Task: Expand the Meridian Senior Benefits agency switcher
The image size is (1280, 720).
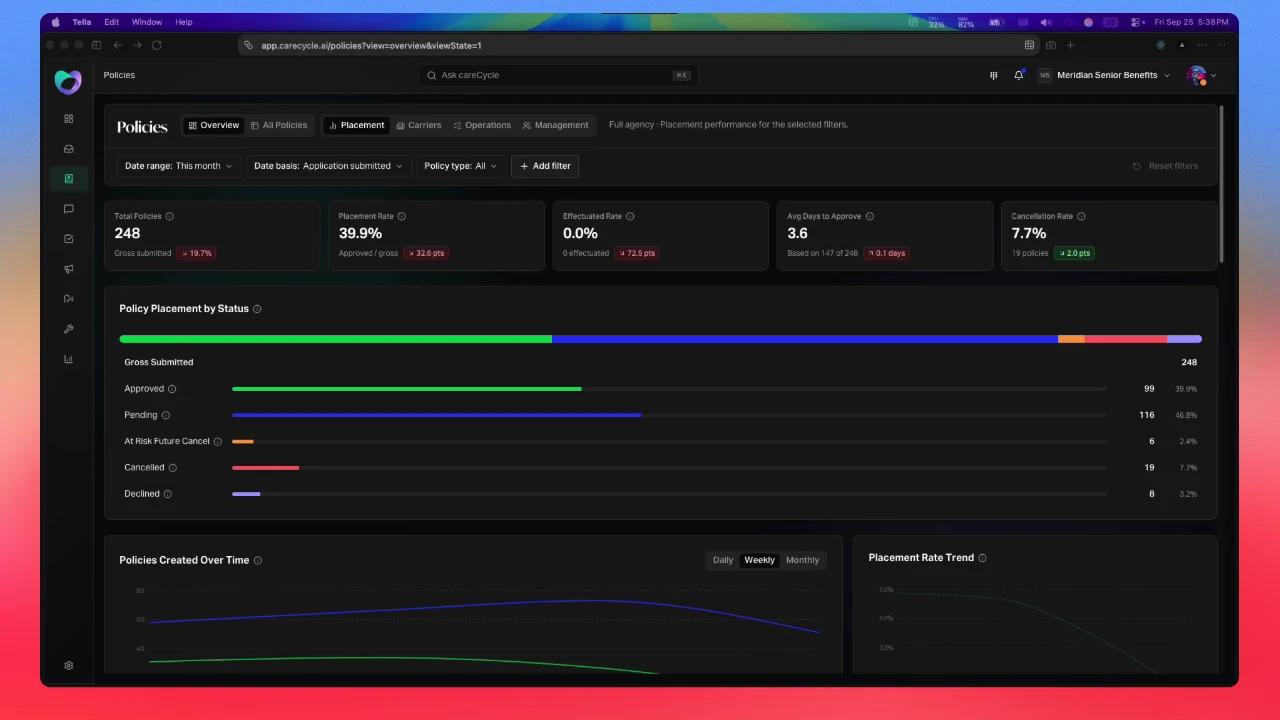Action: coord(1104,75)
